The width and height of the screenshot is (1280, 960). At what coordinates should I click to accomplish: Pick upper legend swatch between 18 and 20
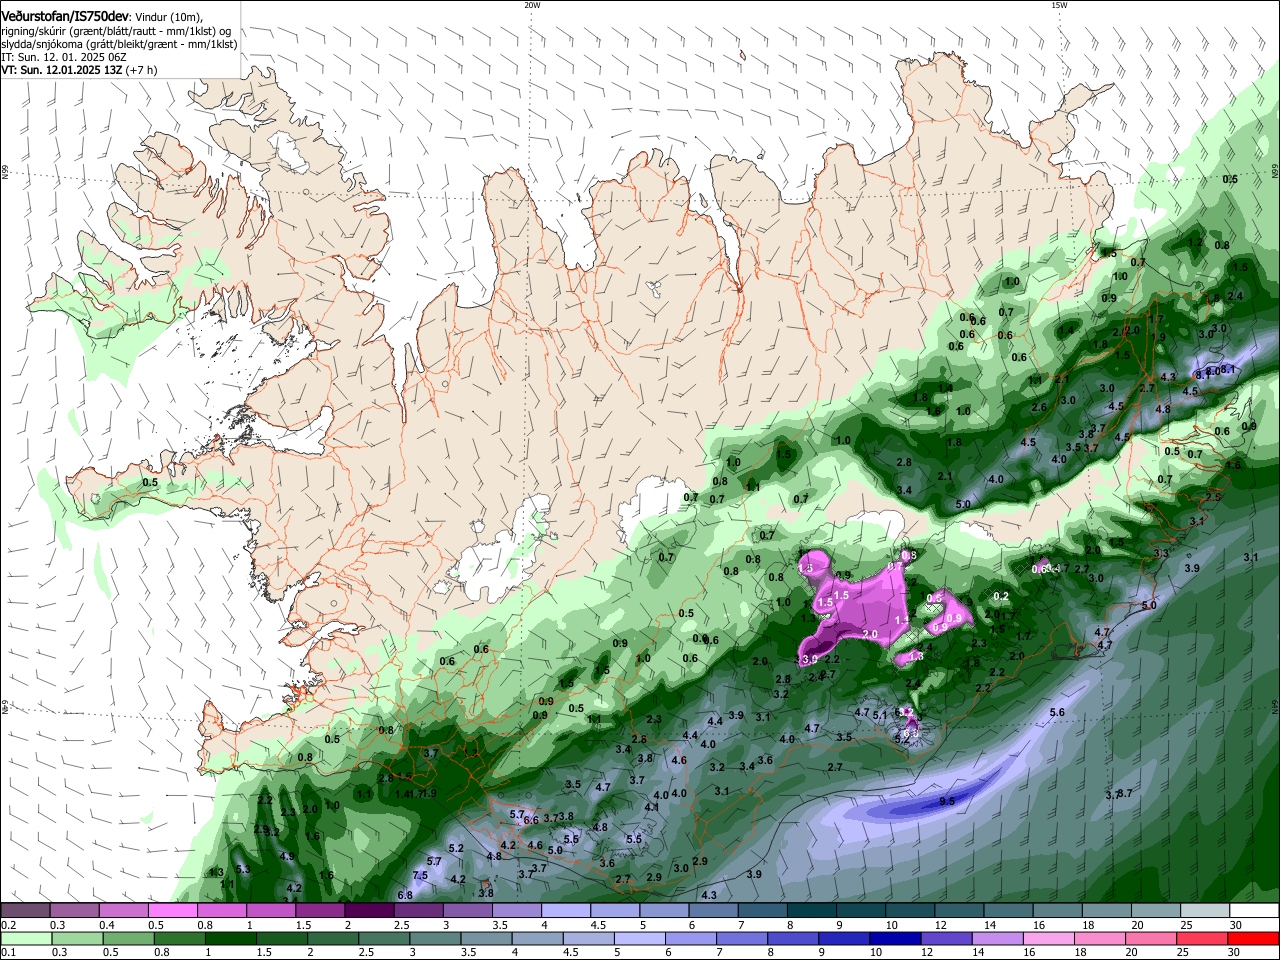(x=1107, y=911)
